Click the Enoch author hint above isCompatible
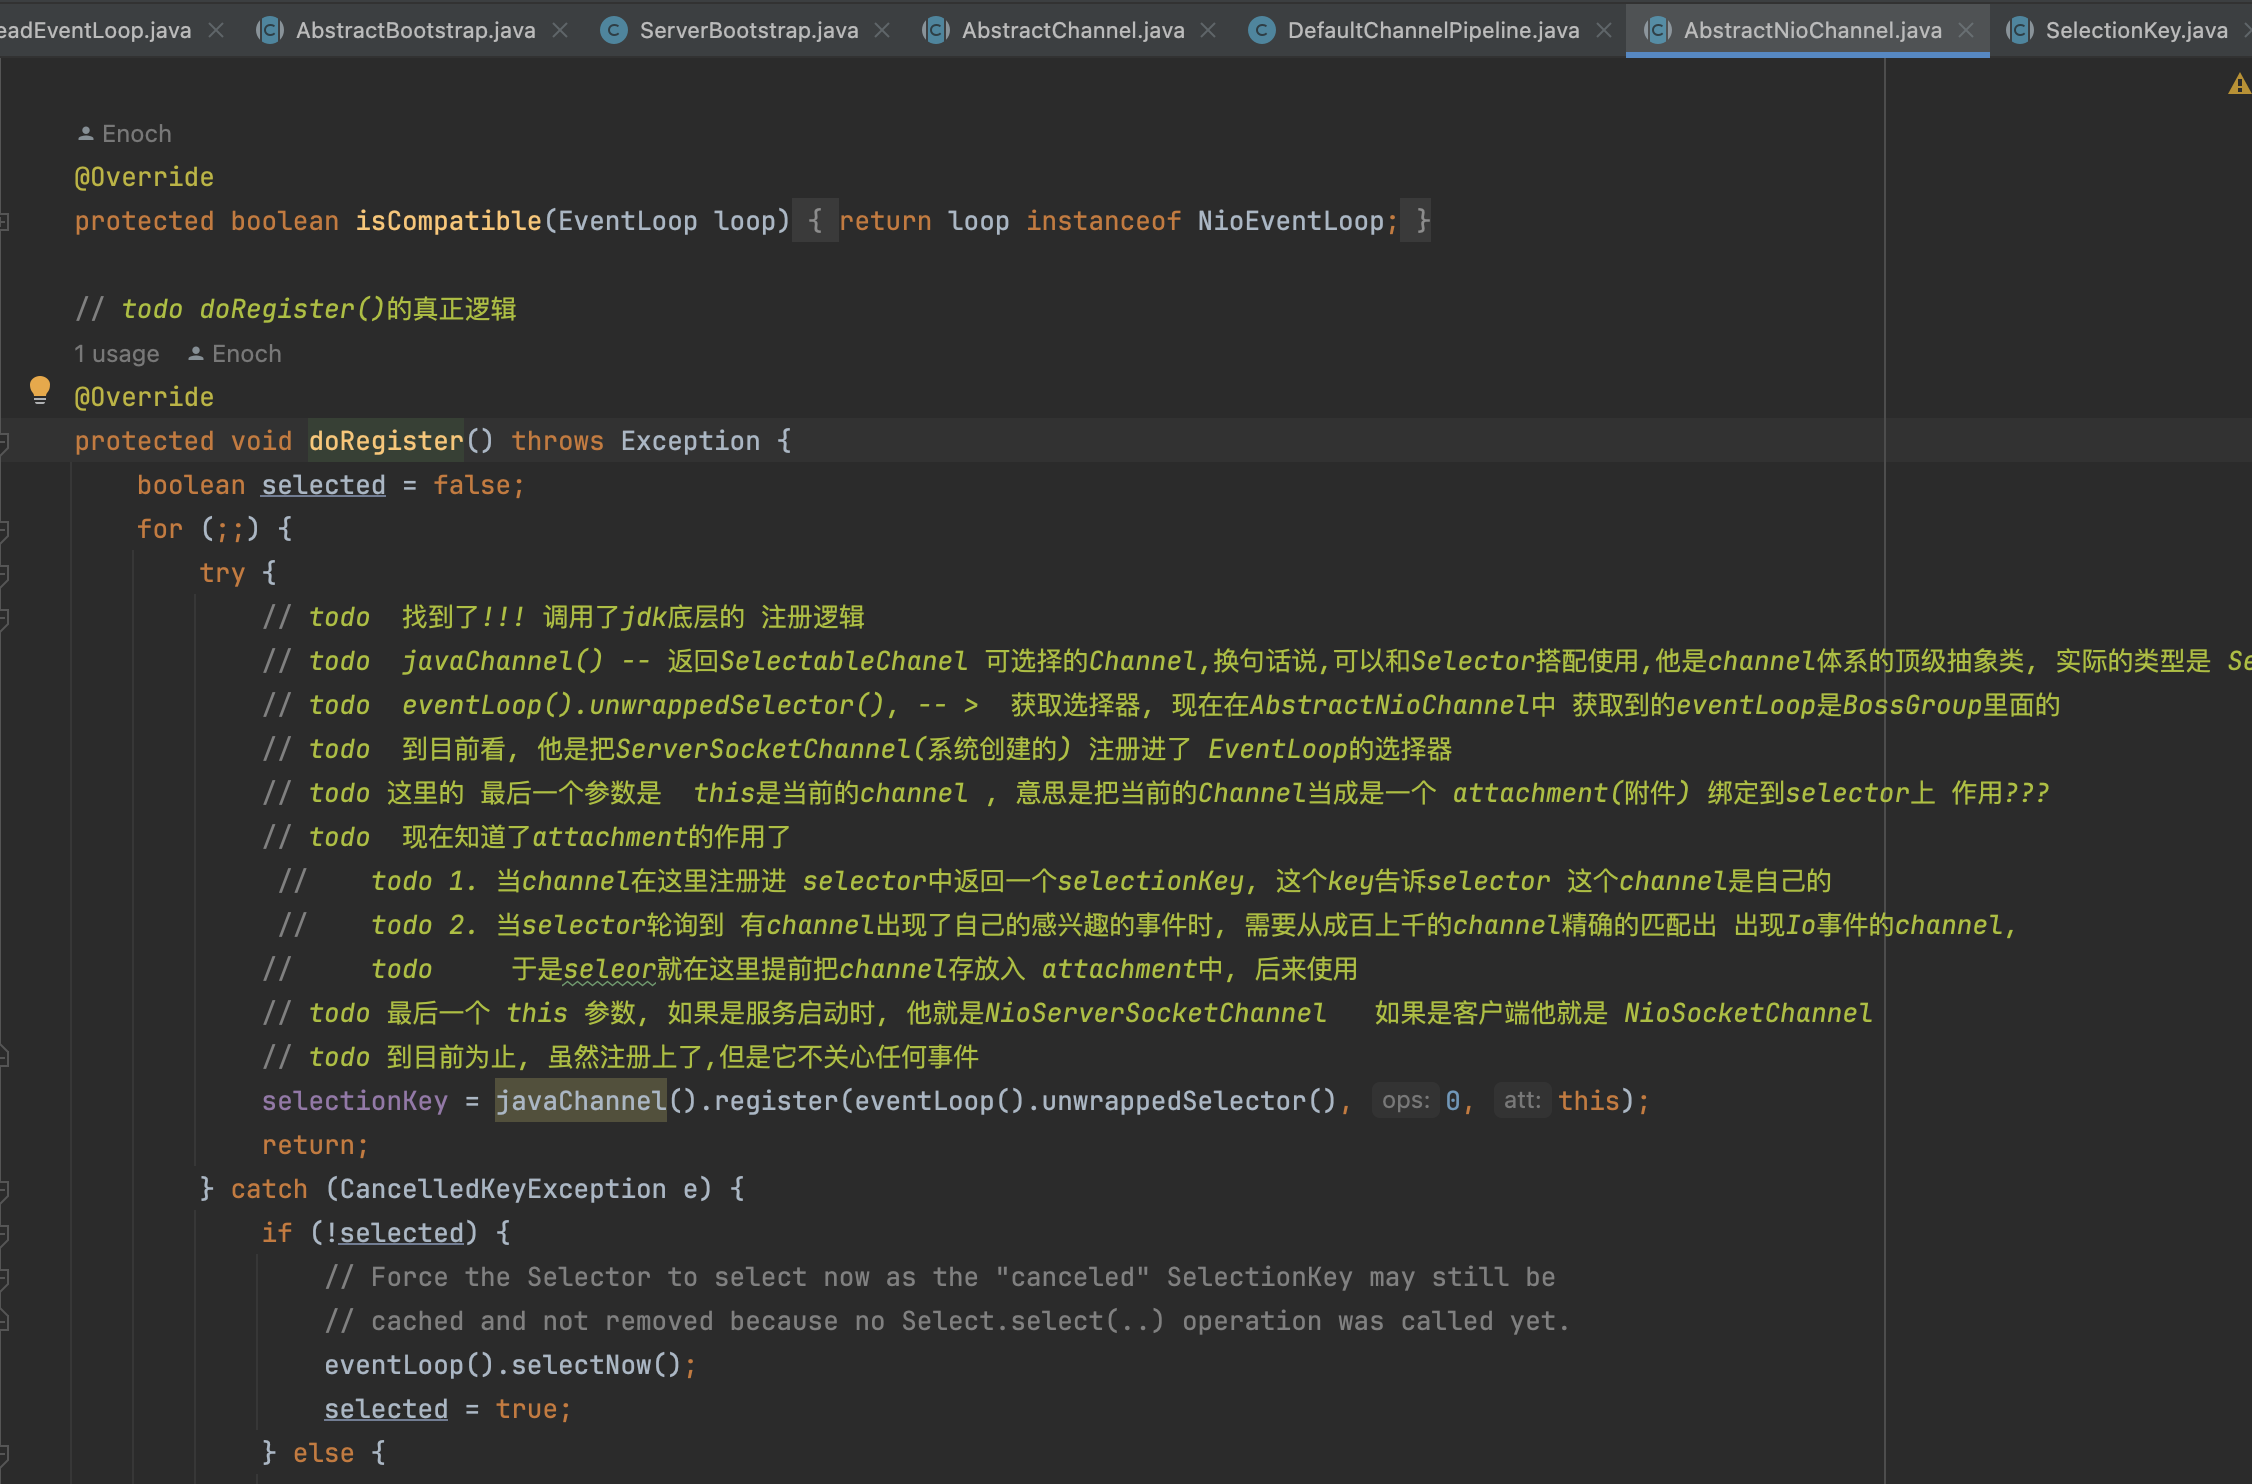The image size is (2252, 1484). click(x=137, y=133)
